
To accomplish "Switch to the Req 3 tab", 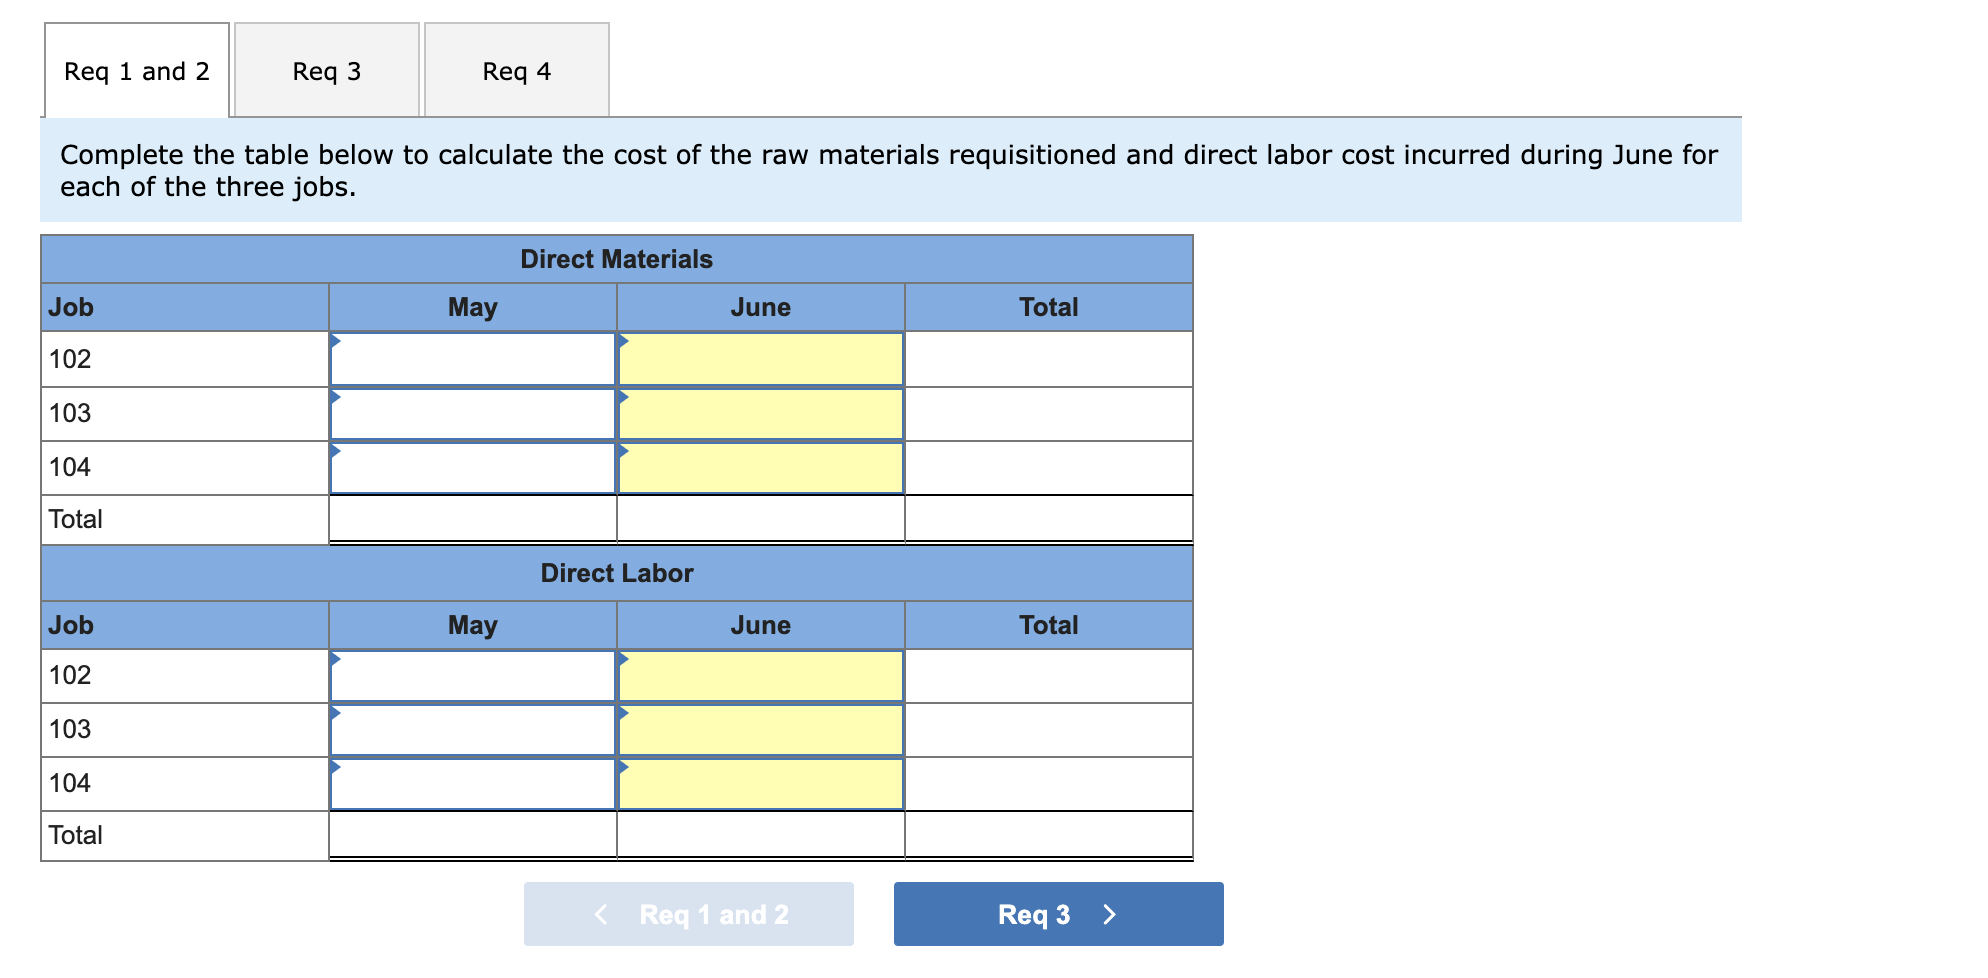I will click(327, 71).
